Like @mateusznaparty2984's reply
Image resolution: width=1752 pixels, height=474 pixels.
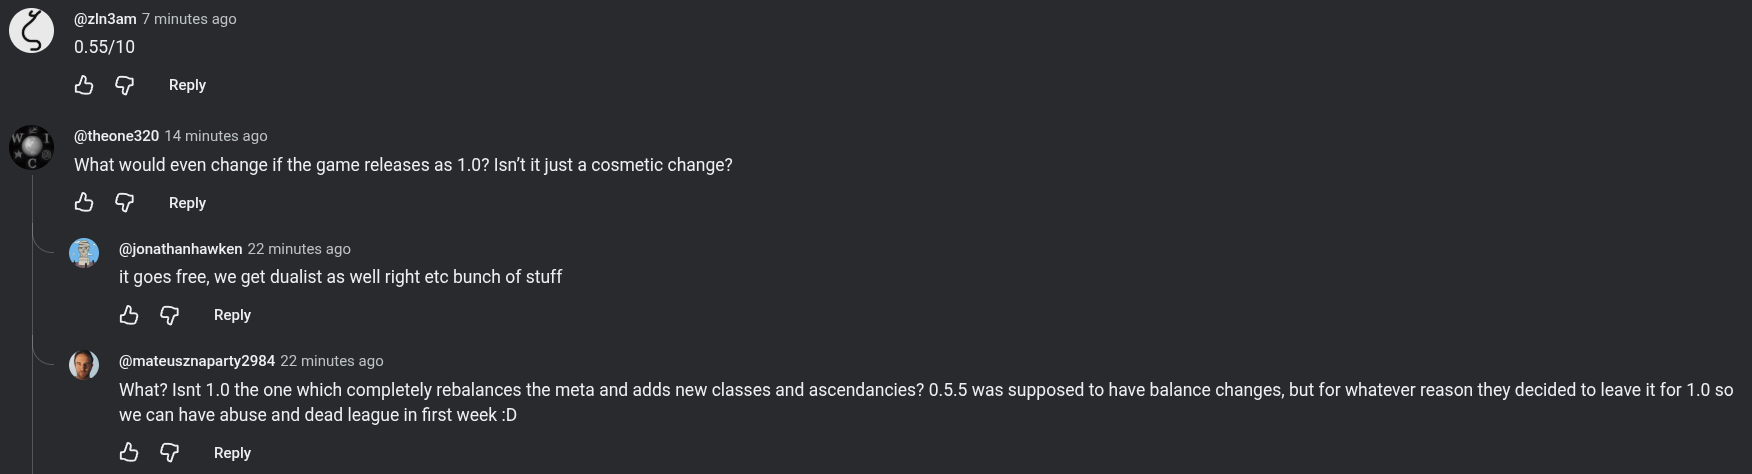point(129,452)
